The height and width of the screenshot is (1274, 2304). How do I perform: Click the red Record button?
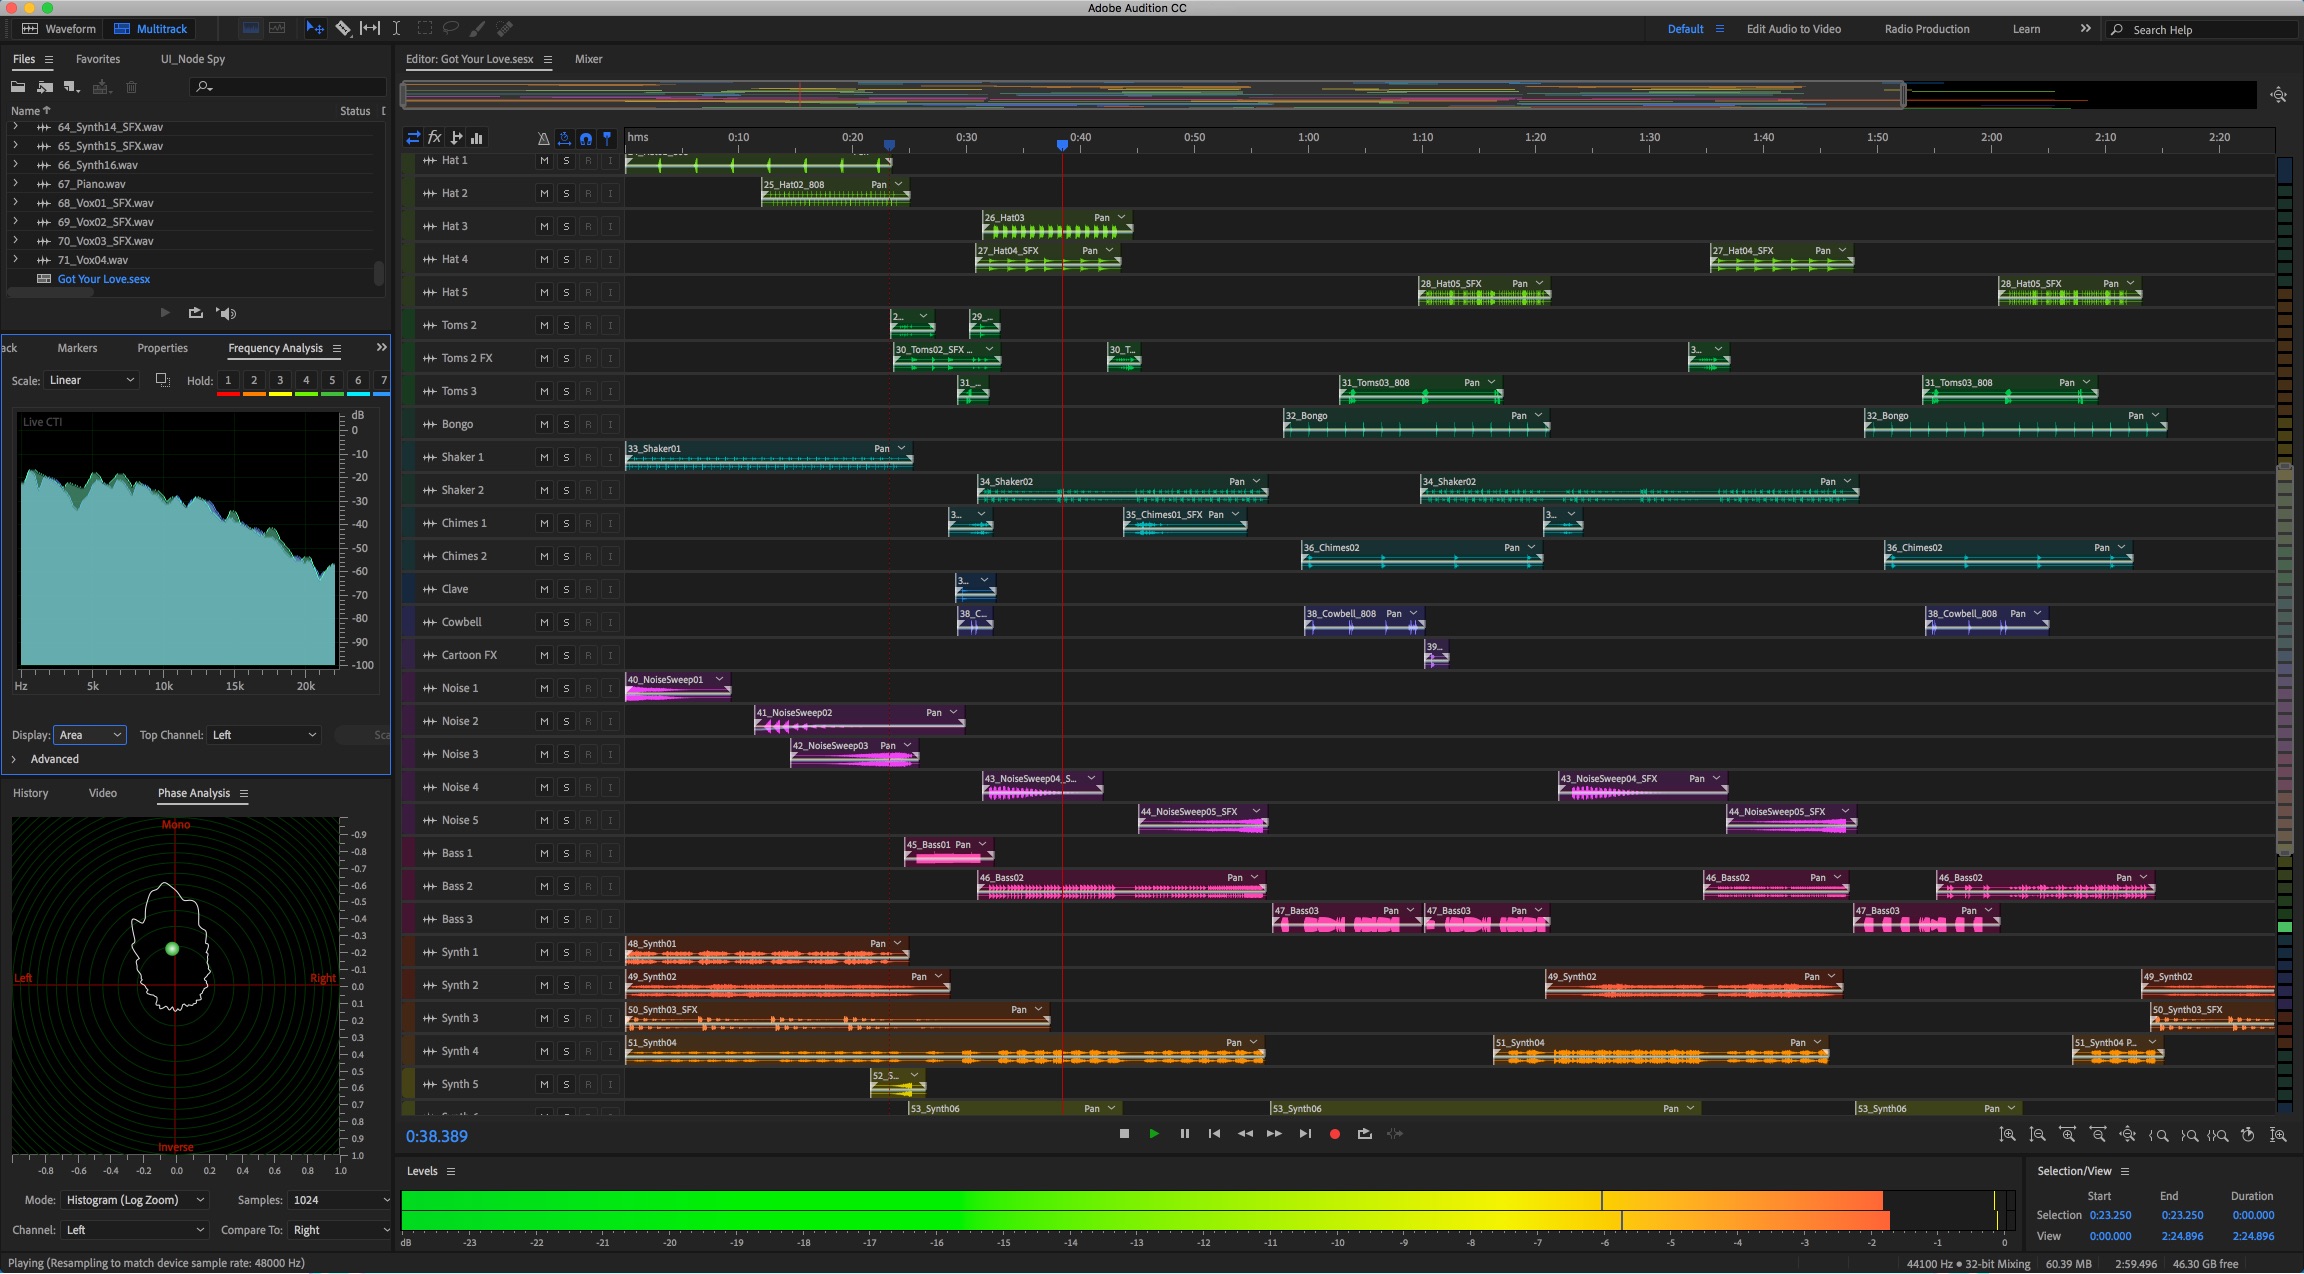(x=1334, y=1134)
